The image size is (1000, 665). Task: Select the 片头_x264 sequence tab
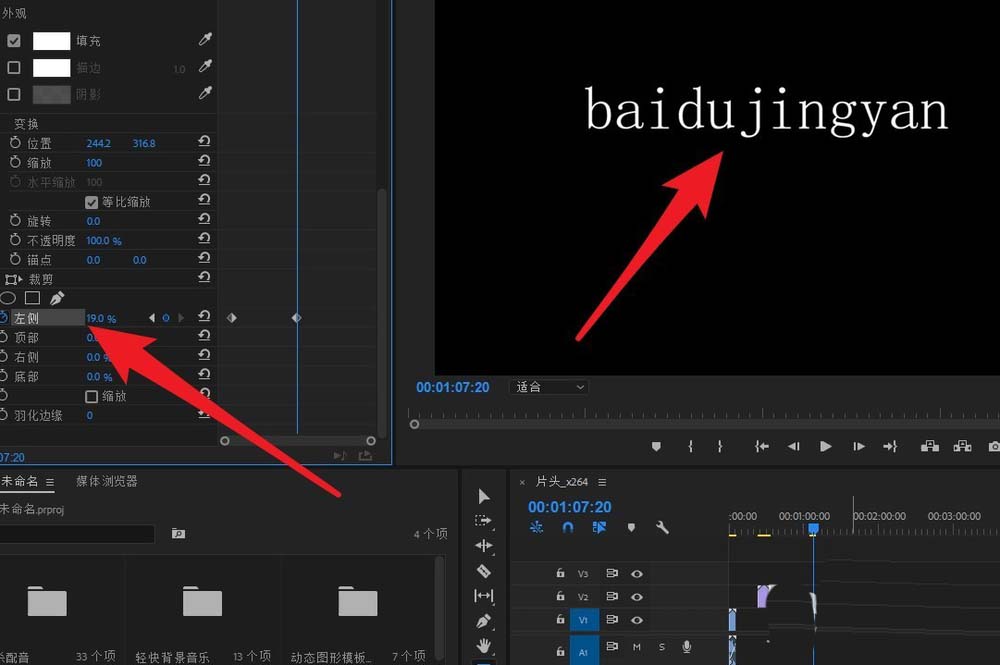[x=561, y=482]
